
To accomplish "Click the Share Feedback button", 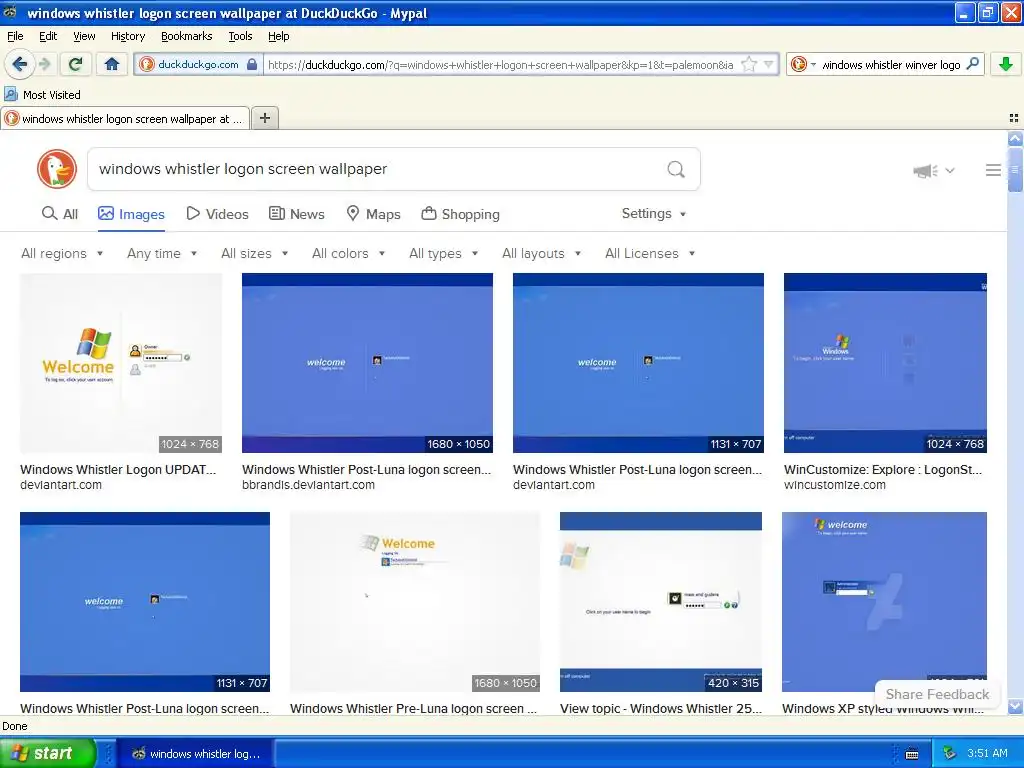I will tap(936, 694).
